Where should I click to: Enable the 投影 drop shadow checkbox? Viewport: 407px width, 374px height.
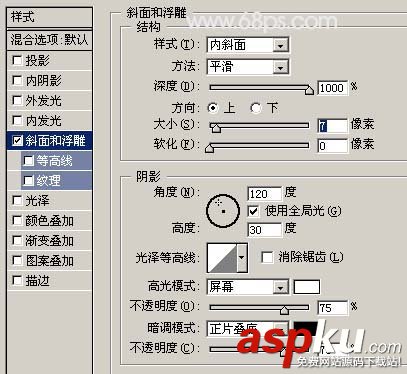coord(17,60)
